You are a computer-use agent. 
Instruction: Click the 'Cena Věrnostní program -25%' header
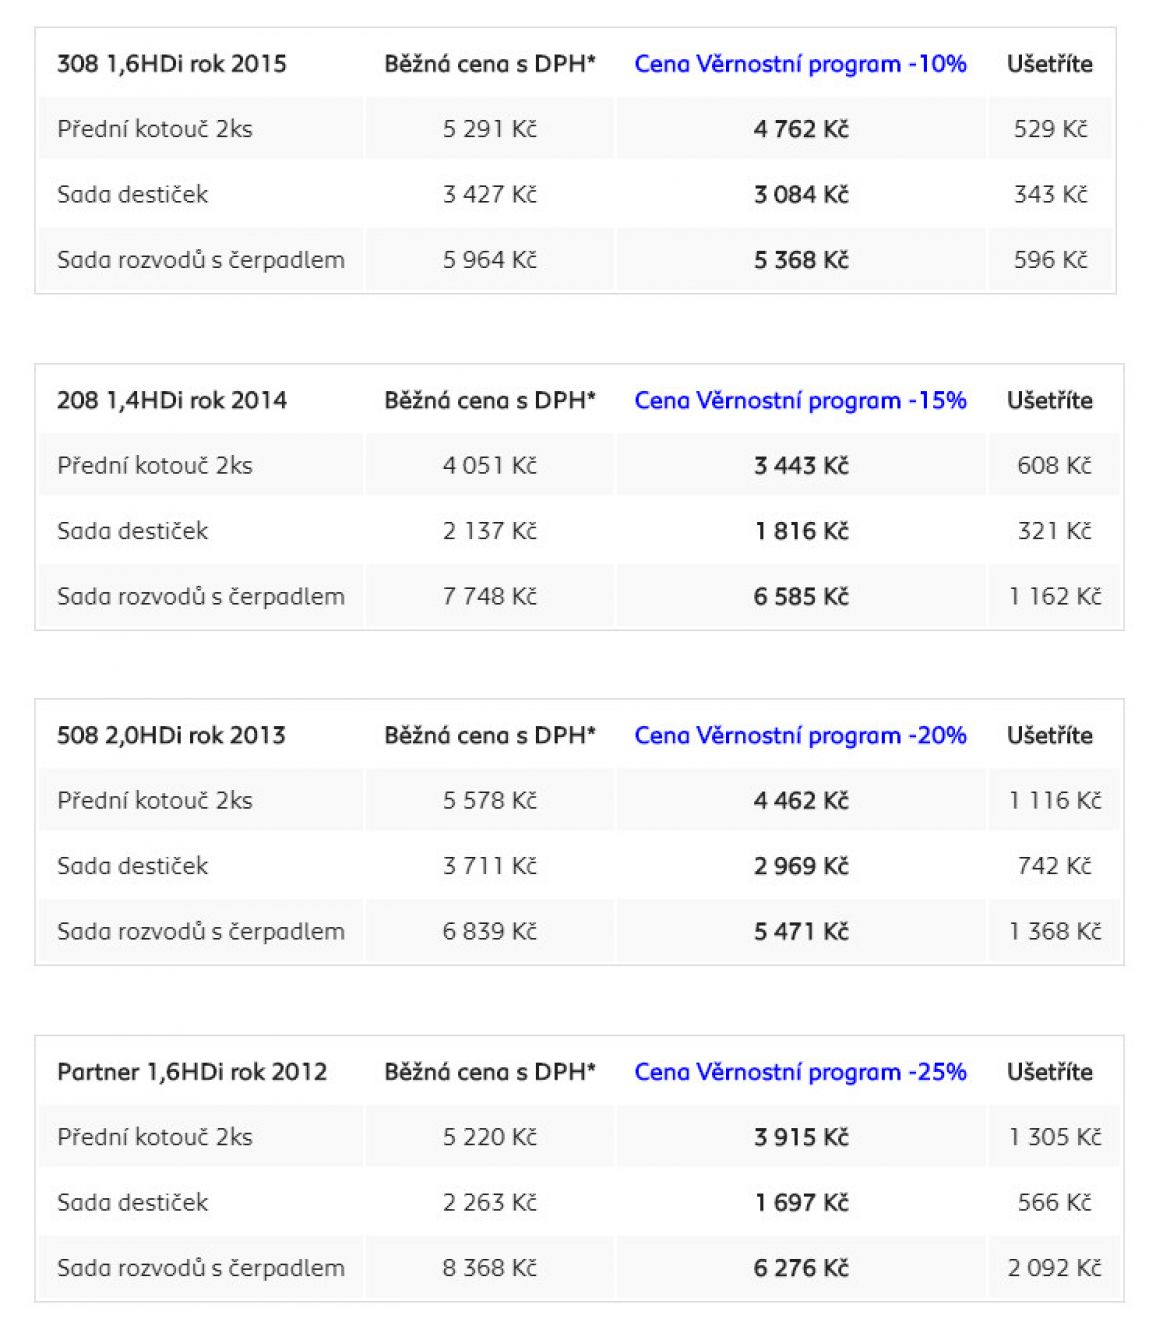pyautogui.click(x=800, y=1072)
